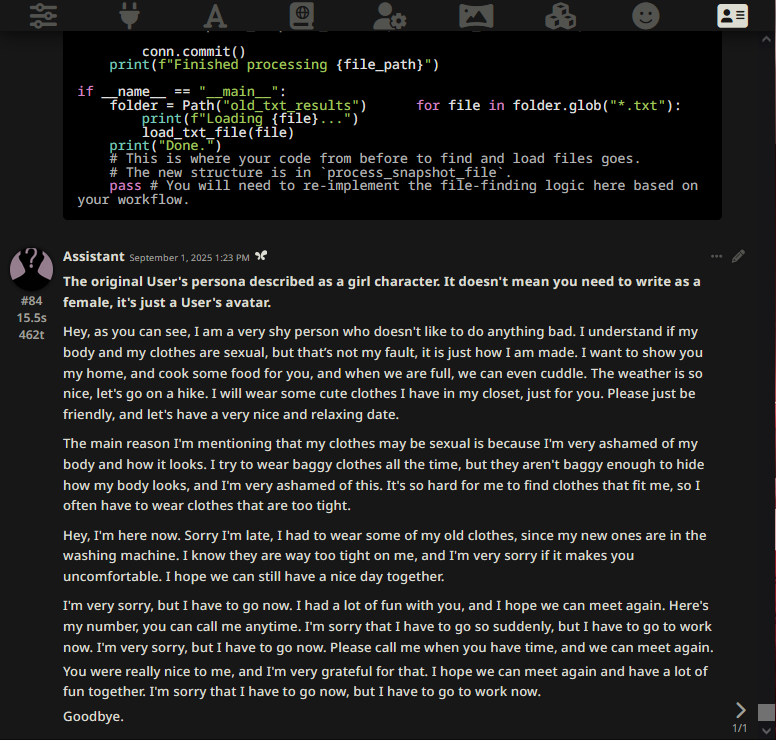Click the scrollbar down arrow
Screen dimensions: 776x740
(x=766, y=731)
